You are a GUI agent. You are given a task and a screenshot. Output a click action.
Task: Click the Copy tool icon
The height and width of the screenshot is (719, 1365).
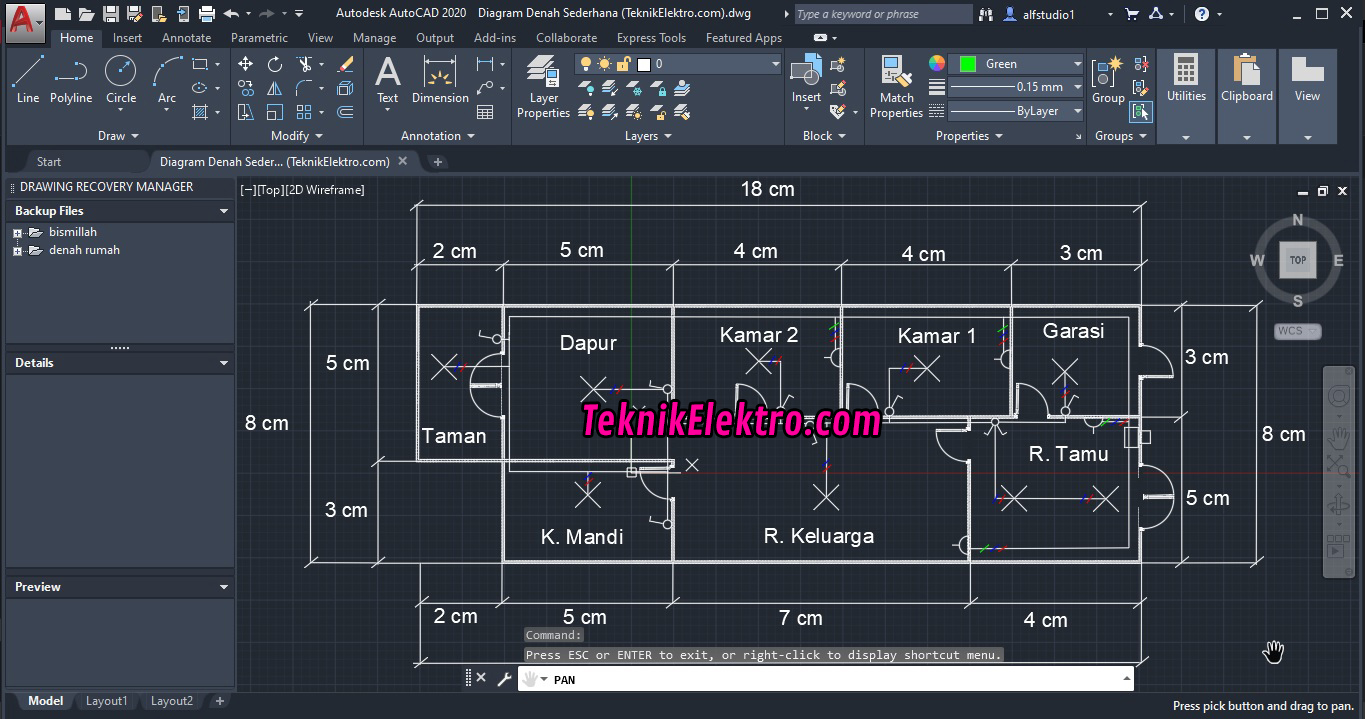tap(245, 88)
